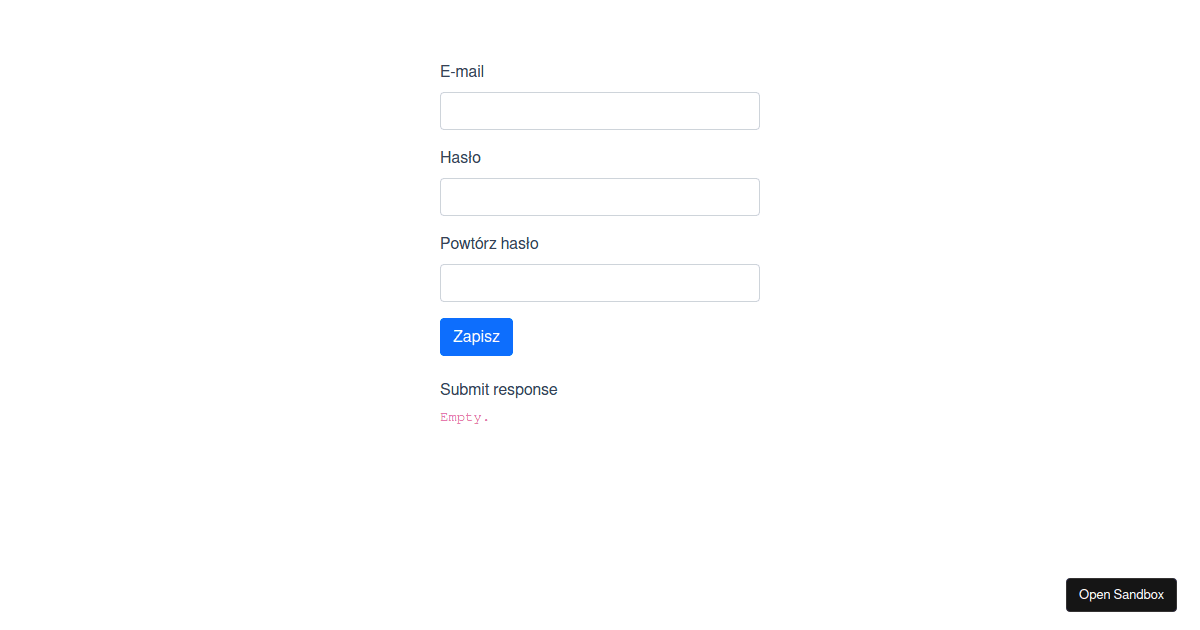Choose the field directly above Zapisz button
This screenshot has height=630, width=1200.
click(600, 283)
